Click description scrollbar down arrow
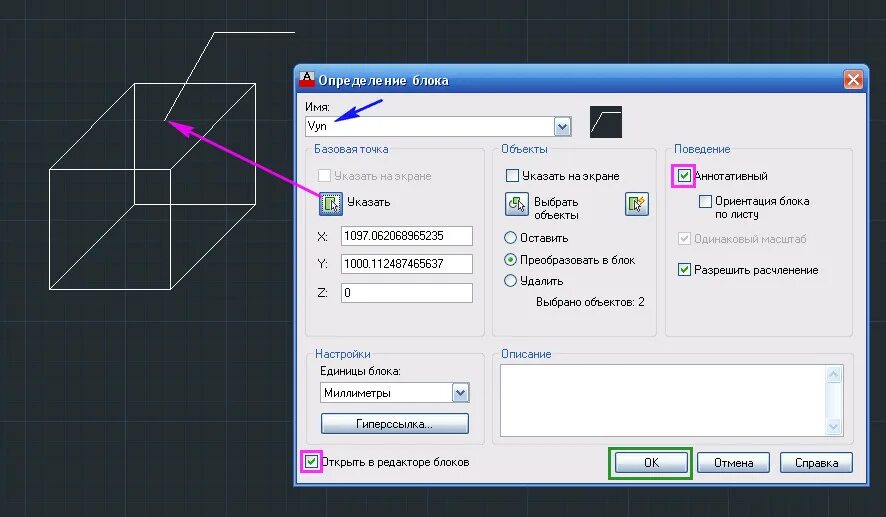Image resolution: width=886 pixels, height=517 pixels. pos(834,427)
